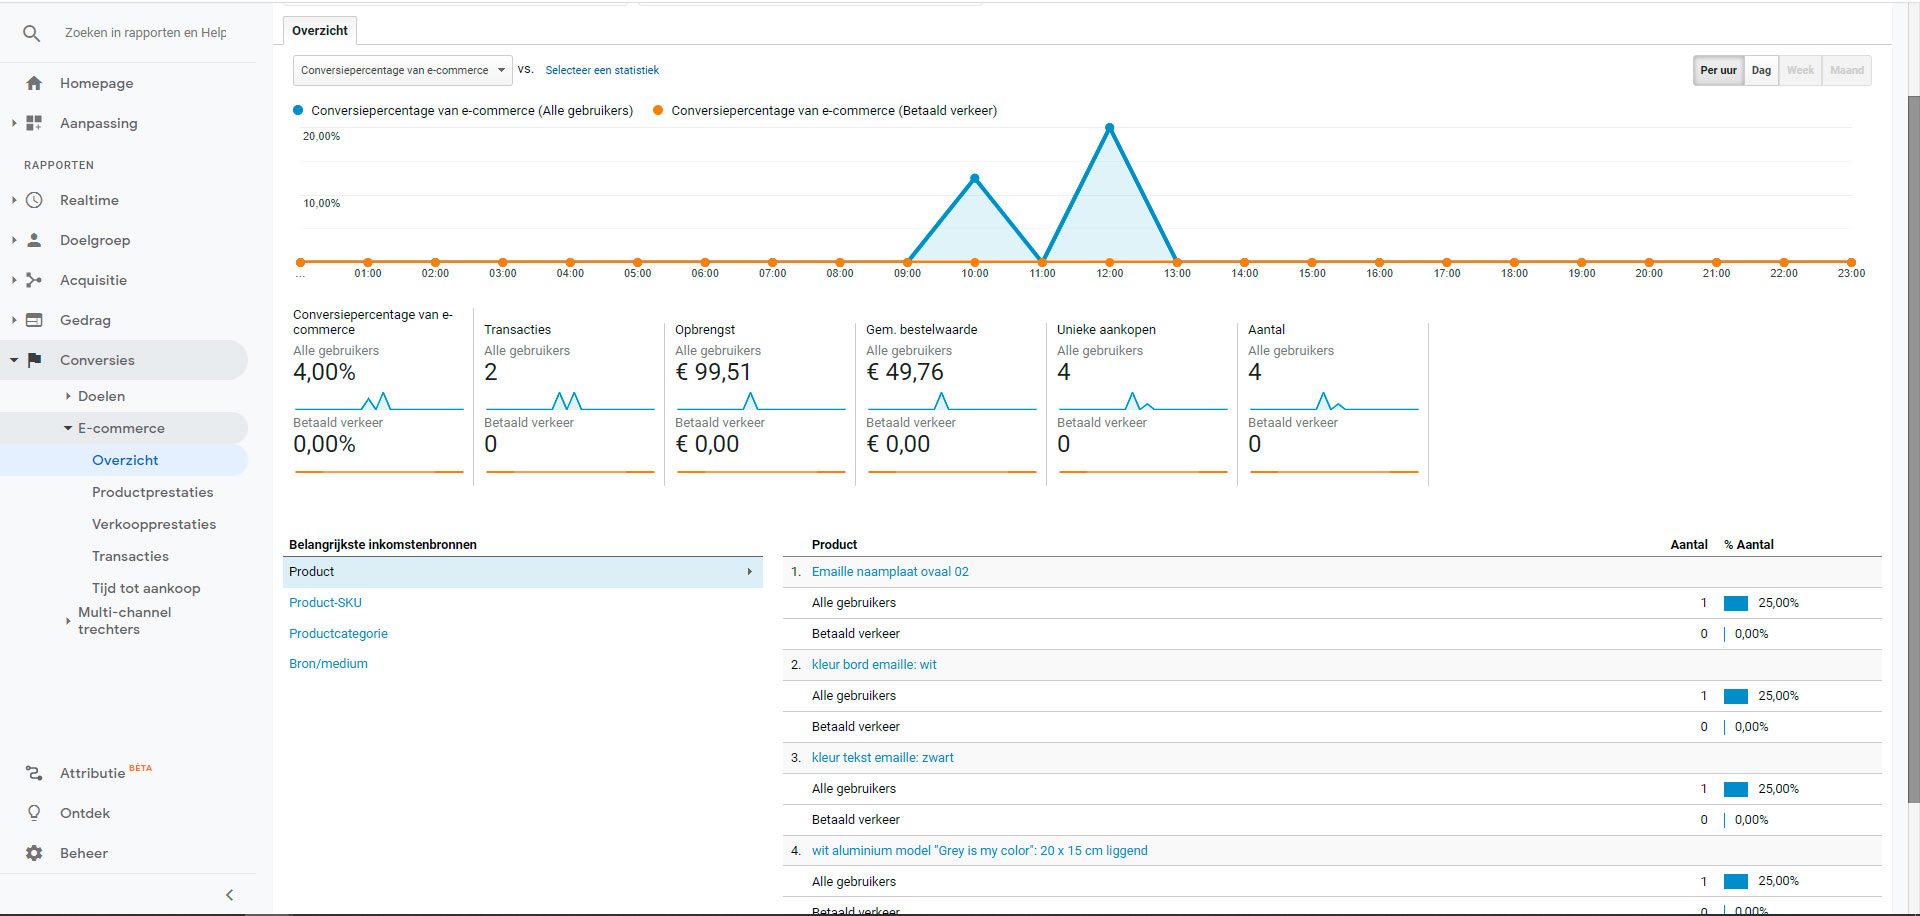Expand the Doelen submenu
This screenshot has width=1920, height=916.
68,396
